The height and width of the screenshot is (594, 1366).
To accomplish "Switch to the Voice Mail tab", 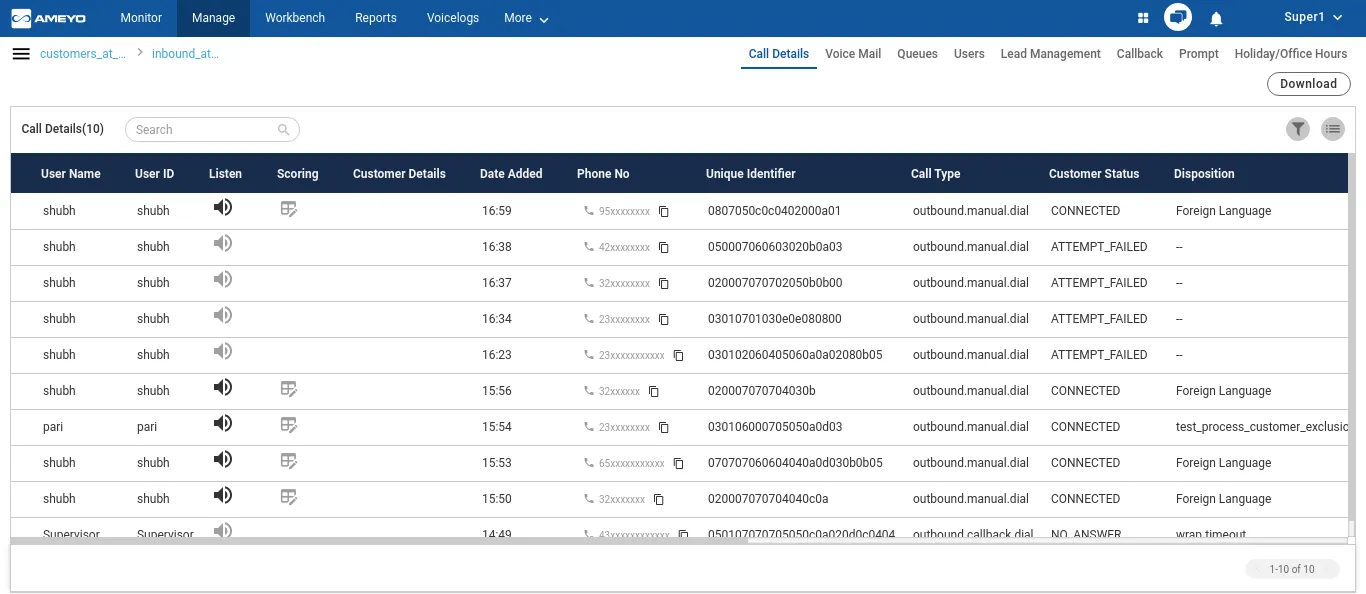I will click(x=853, y=54).
